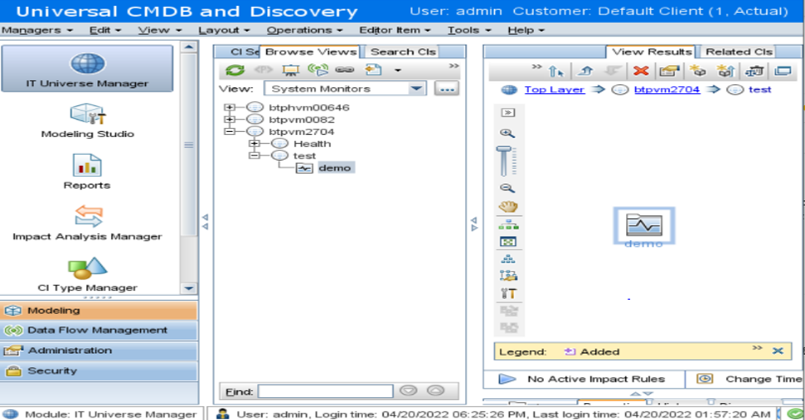Expand the graph side toolbar chevron button
Image resolution: width=805 pixels, height=420 pixels.
pyautogui.click(x=508, y=112)
